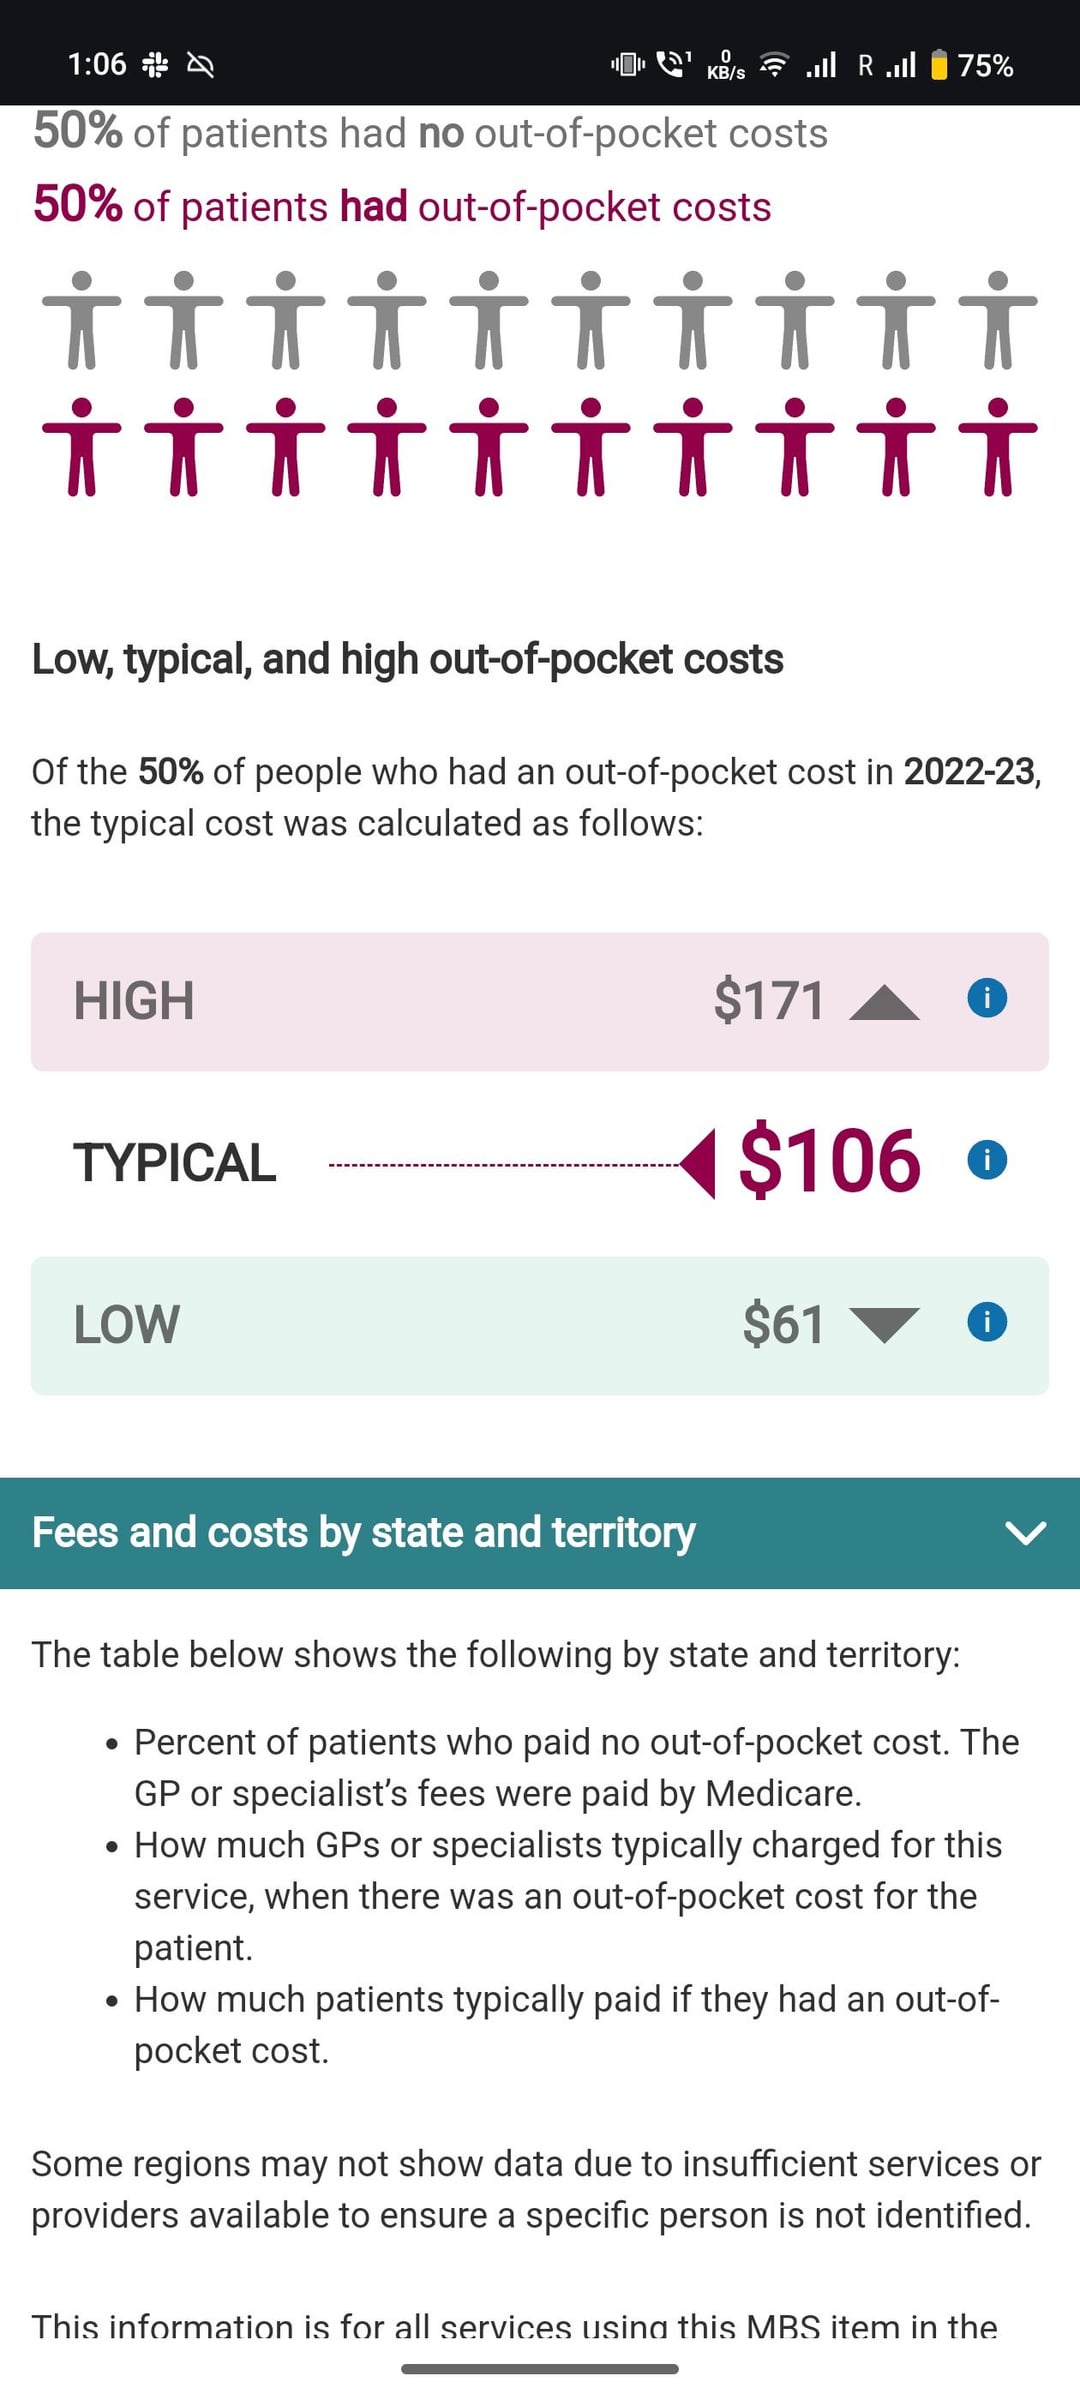Tap the HIGH cost row
Screen dimensions: 1080x2400
coord(400,1002)
